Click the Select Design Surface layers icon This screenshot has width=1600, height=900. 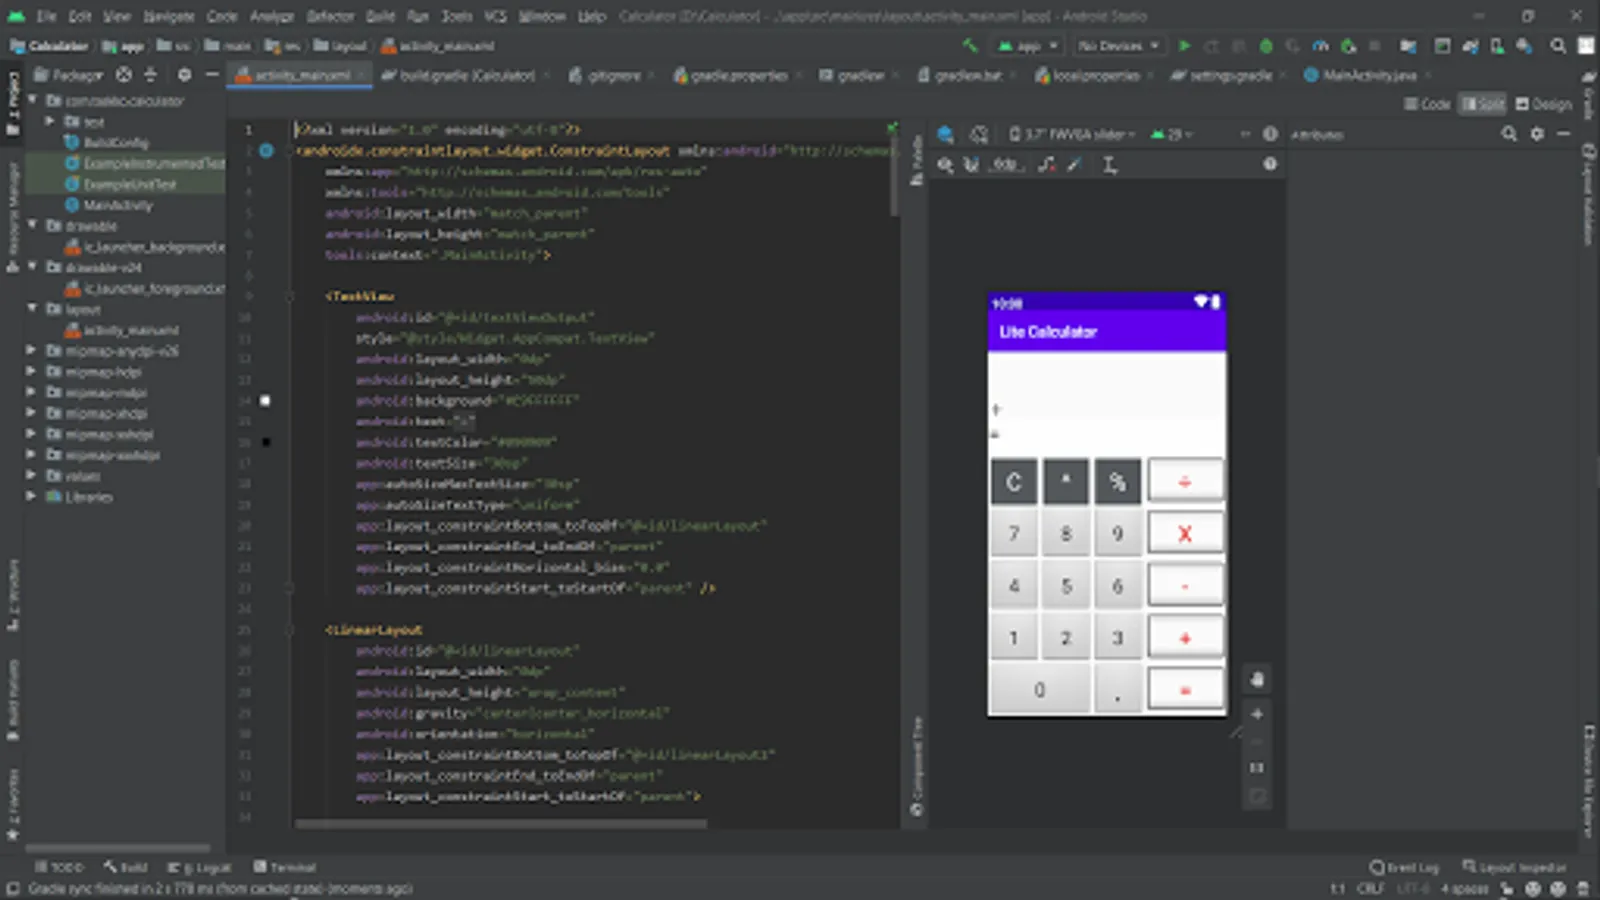[945, 134]
